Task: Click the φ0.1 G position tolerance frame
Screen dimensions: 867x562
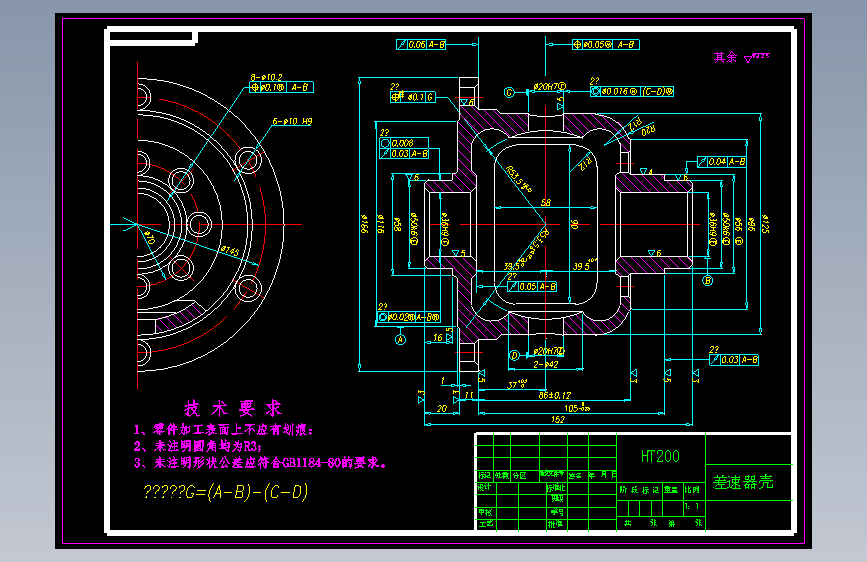Action: tap(413, 97)
